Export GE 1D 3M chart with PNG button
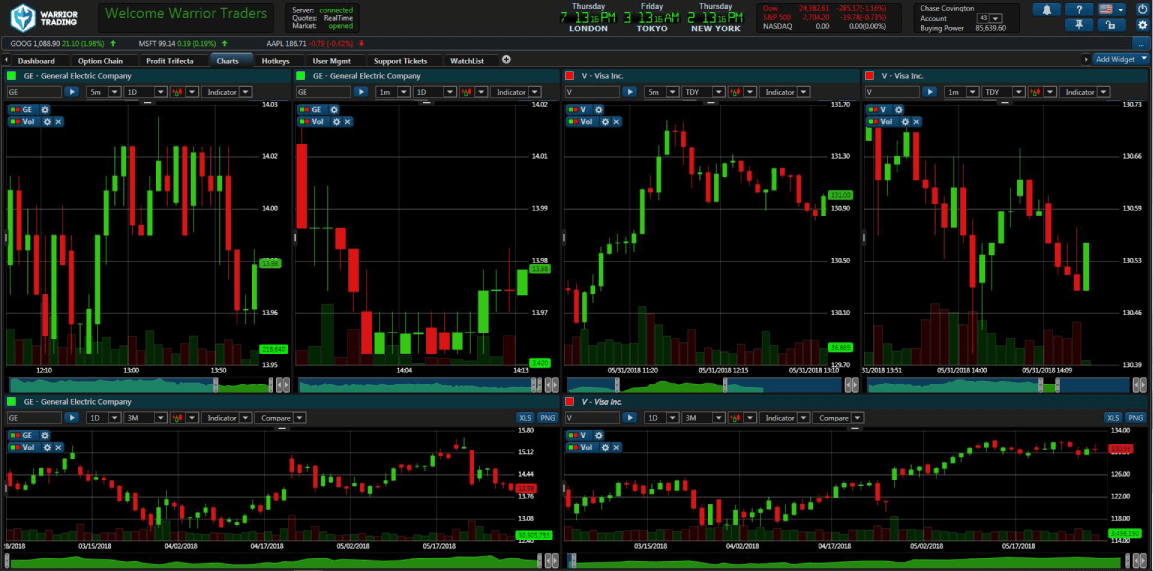 click(x=547, y=417)
